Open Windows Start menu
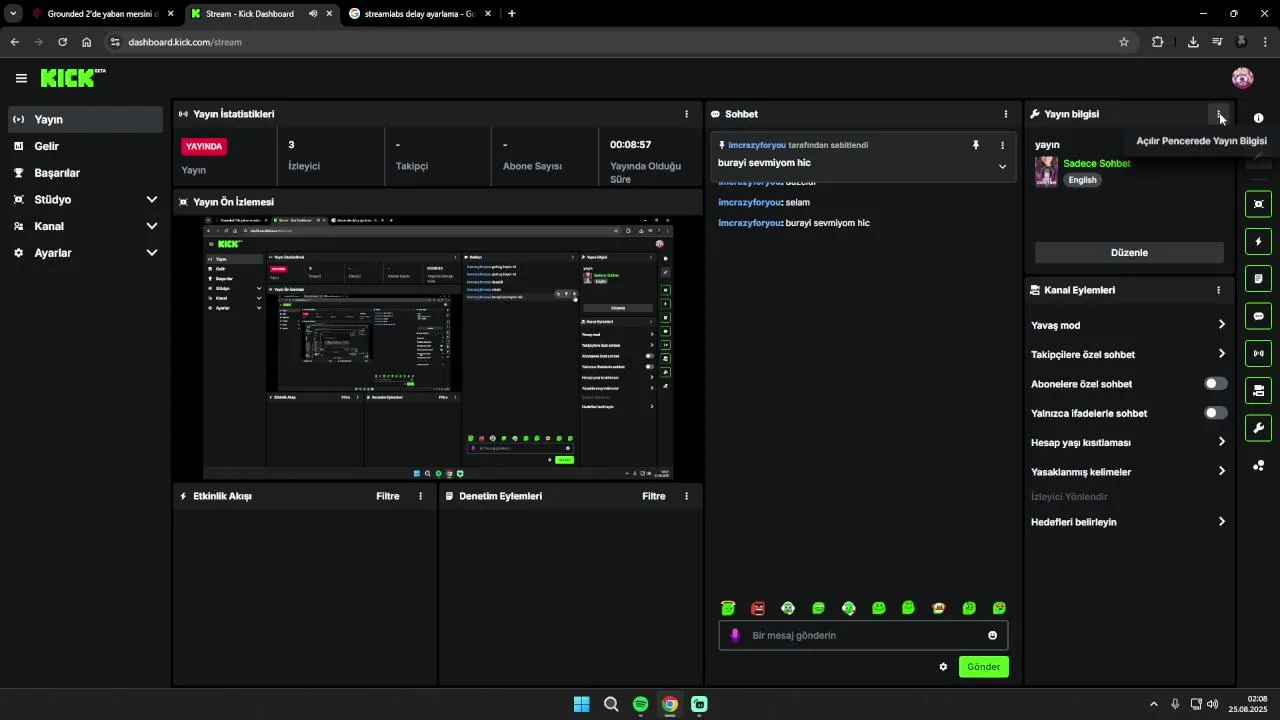The height and width of the screenshot is (720, 1280). [x=581, y=704]
